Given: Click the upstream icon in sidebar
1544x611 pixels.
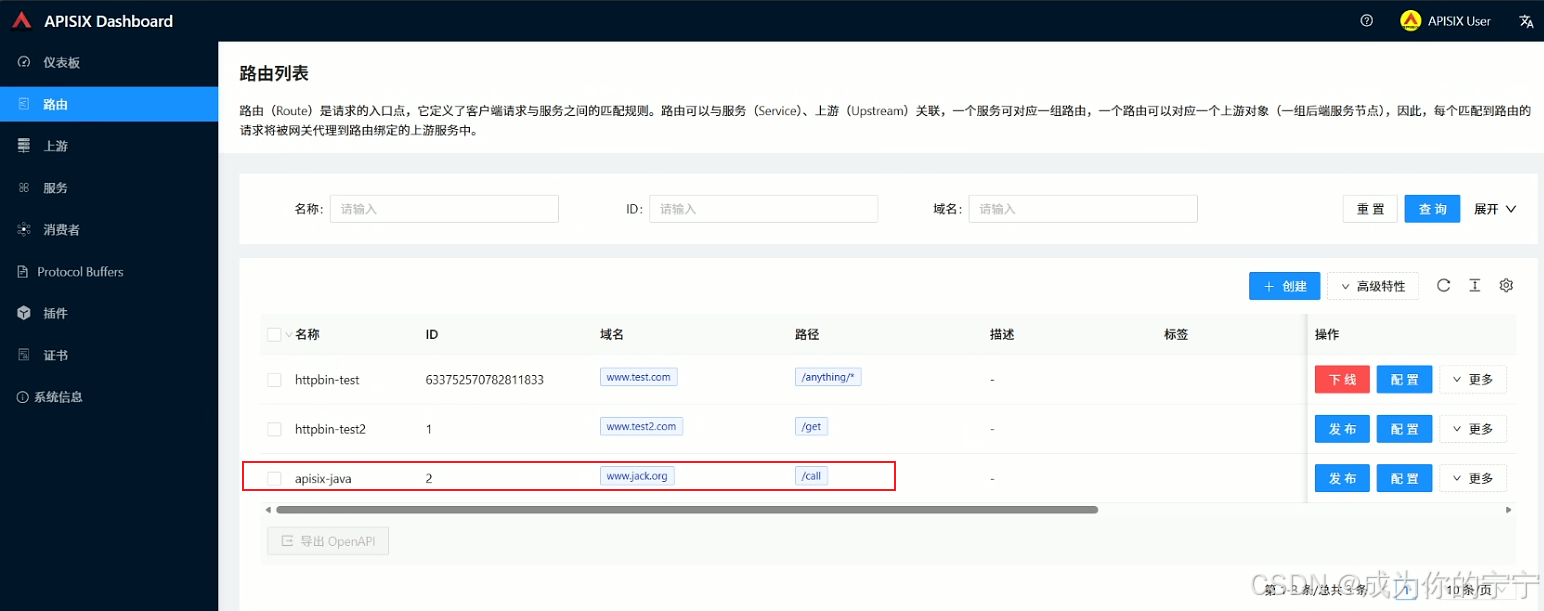Looking at the screenshot, I should (x=24, y=146).
